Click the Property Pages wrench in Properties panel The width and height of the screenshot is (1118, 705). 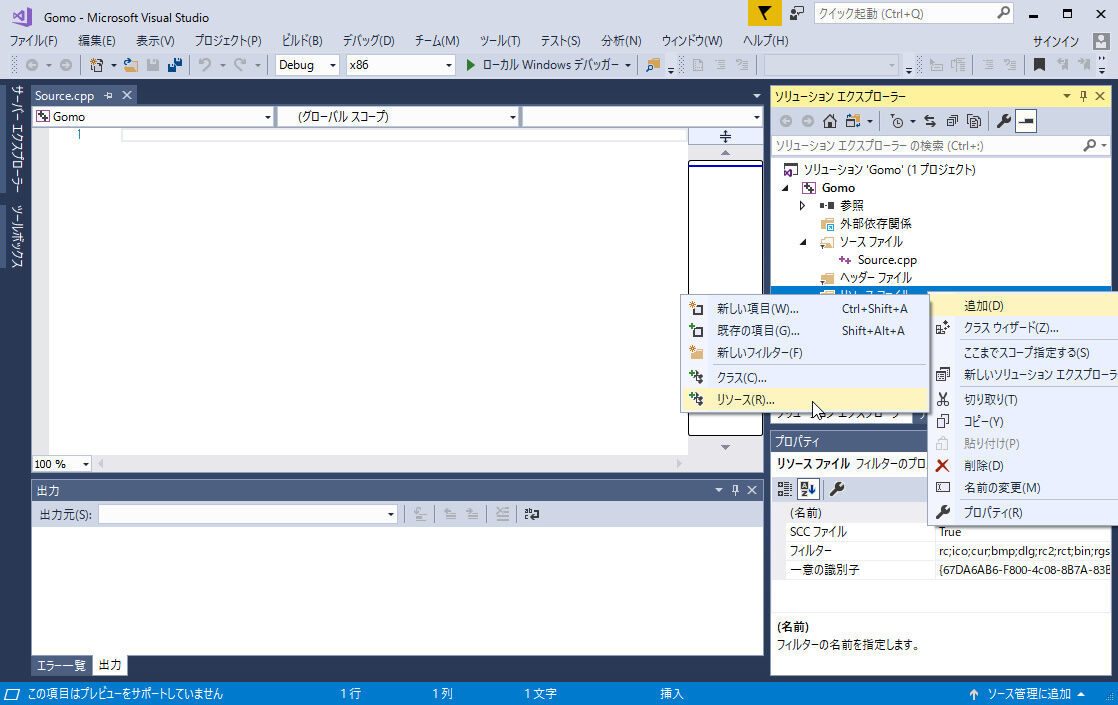(x=837, y=489)
